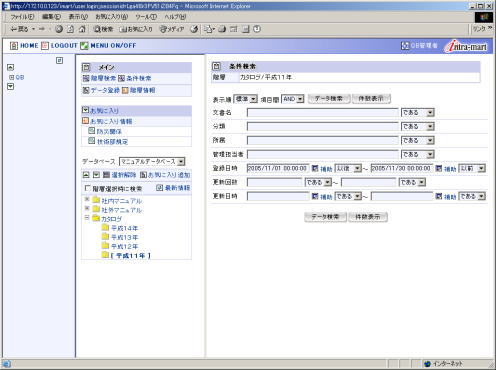
Task: Open 階層検索 hierarchy search icon
Action: pyautogui.click(x=86, y=78)
